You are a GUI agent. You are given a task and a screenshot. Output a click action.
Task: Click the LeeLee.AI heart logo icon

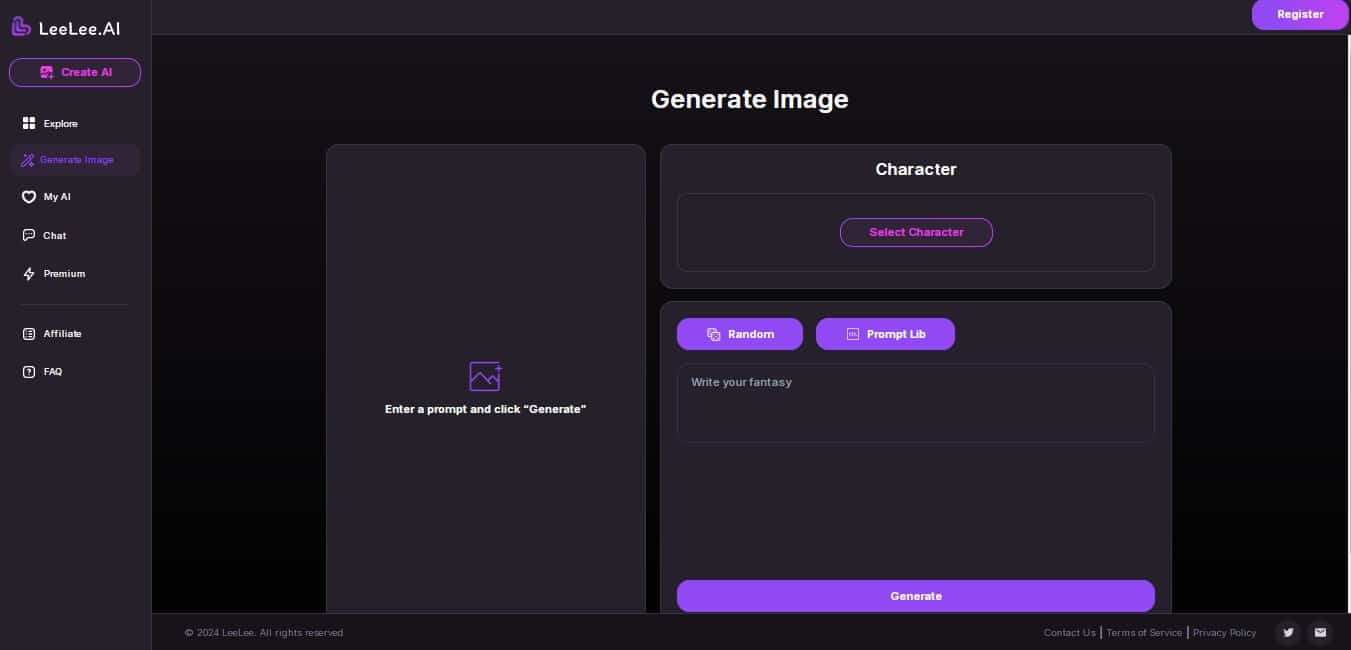21,27
